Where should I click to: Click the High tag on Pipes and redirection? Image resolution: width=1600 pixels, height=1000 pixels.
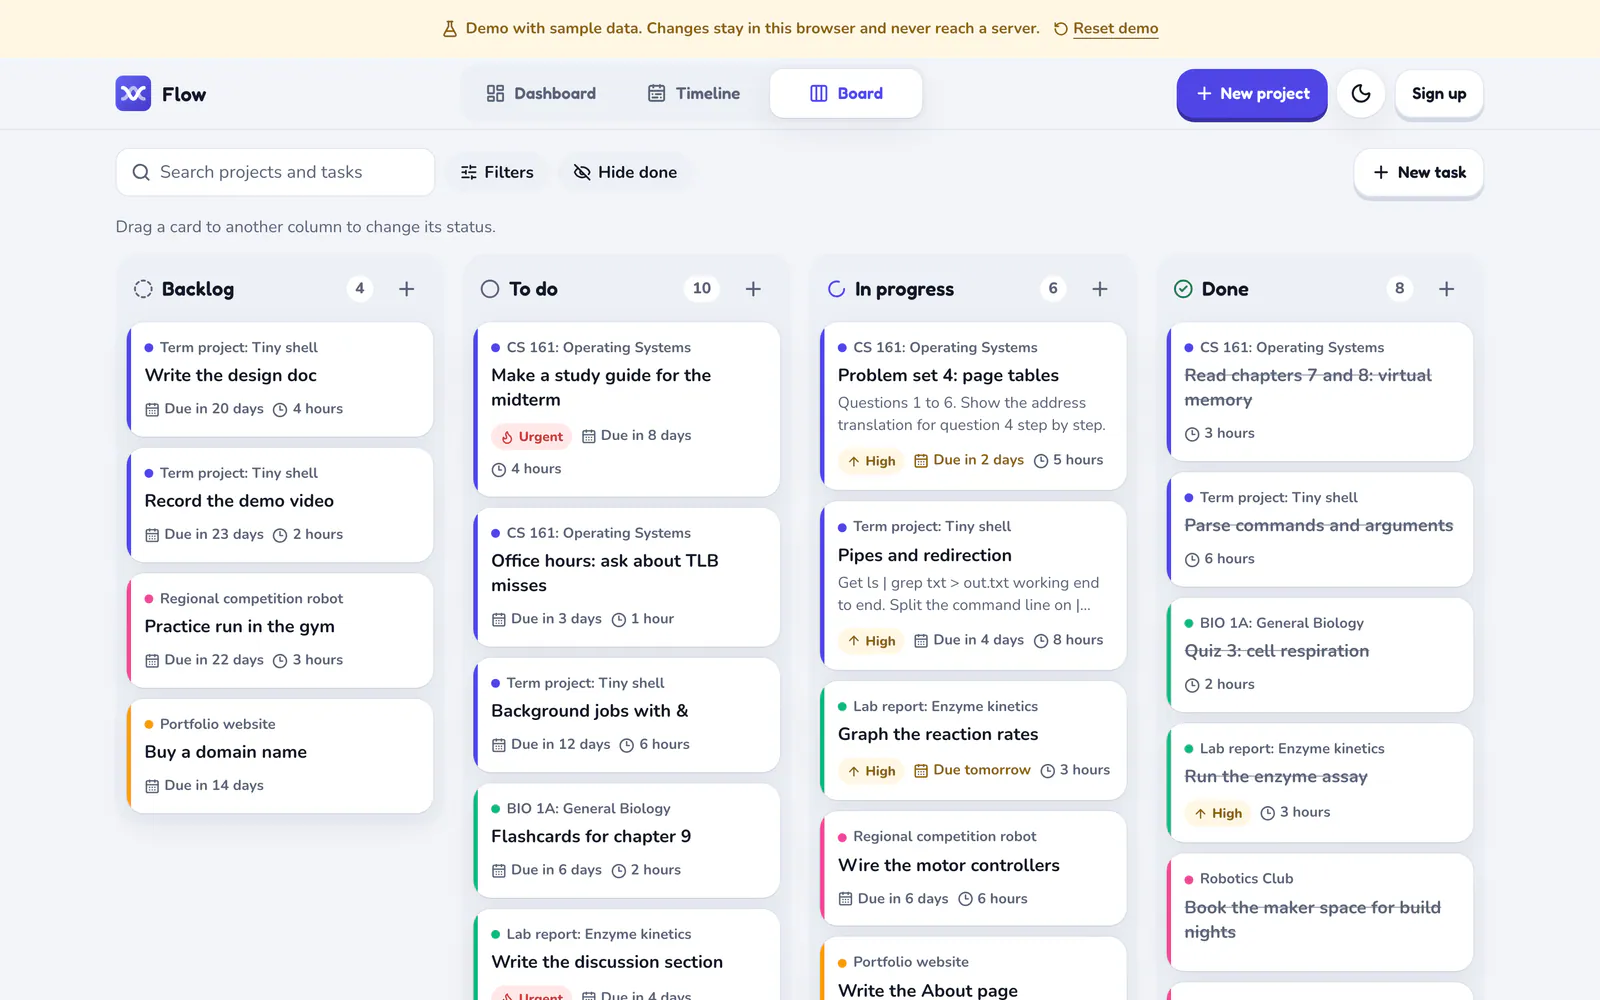tap(871, 641)
